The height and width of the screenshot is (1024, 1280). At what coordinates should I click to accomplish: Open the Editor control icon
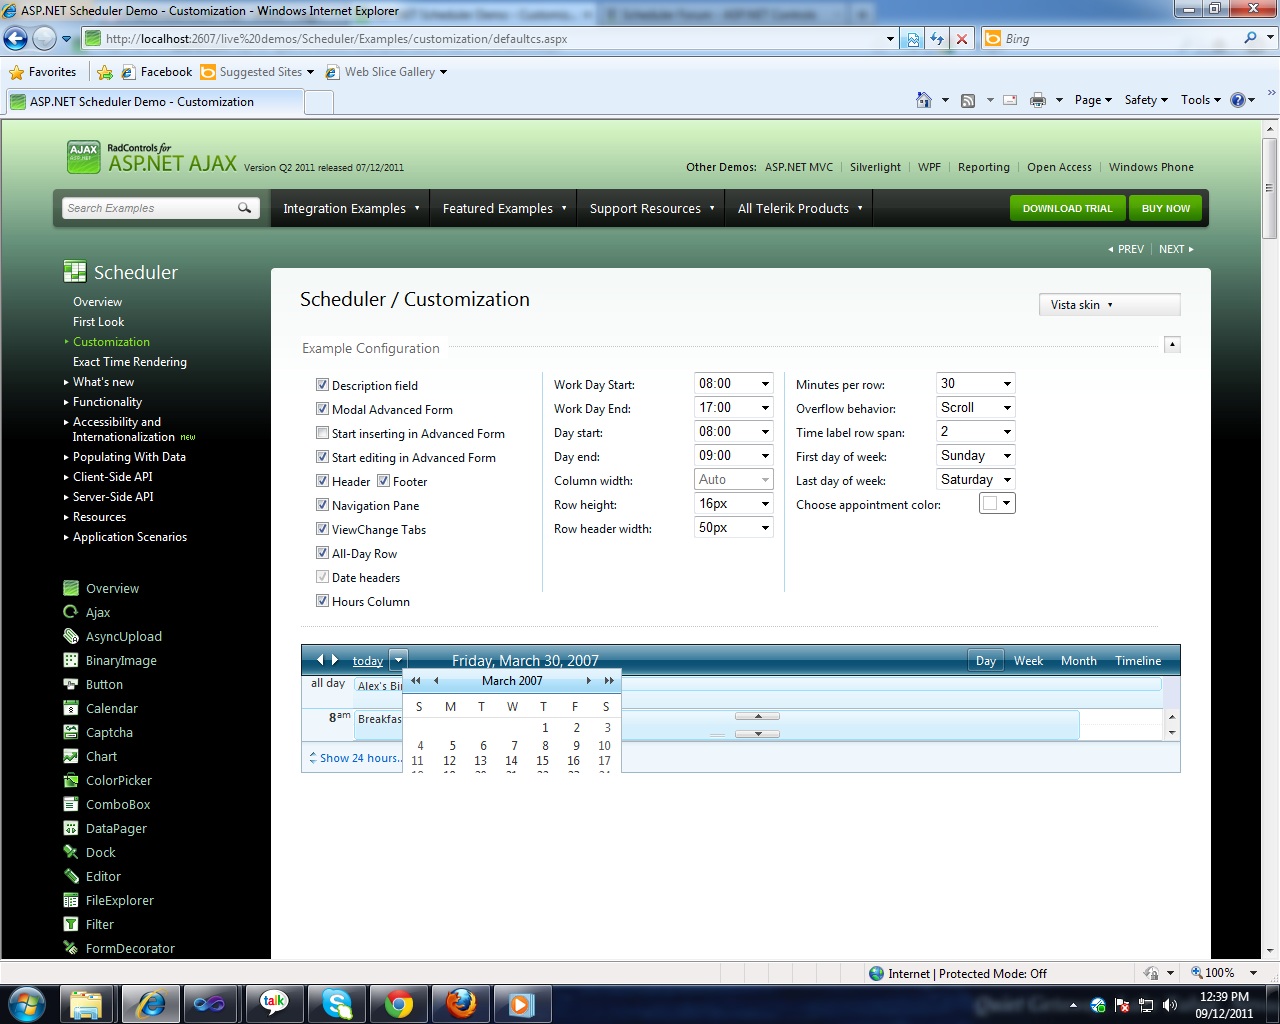(x=71, y=876)
